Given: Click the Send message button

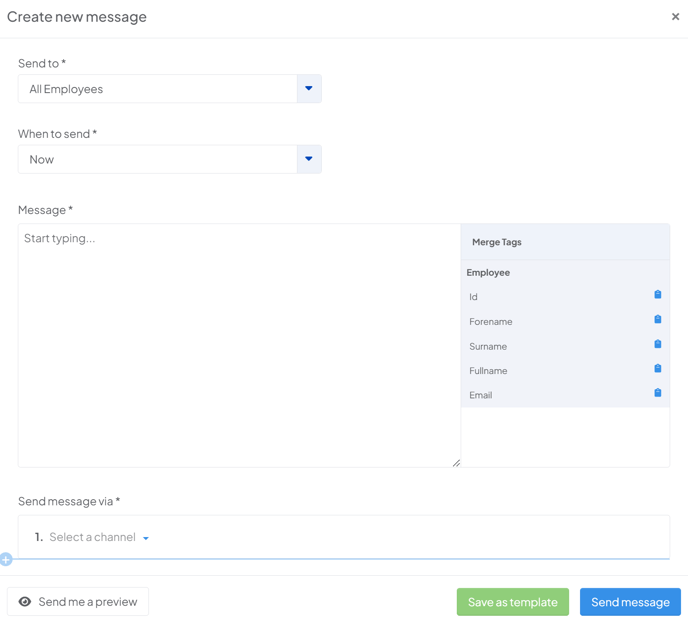Looking at the screenshot, I should pos(630,602).
